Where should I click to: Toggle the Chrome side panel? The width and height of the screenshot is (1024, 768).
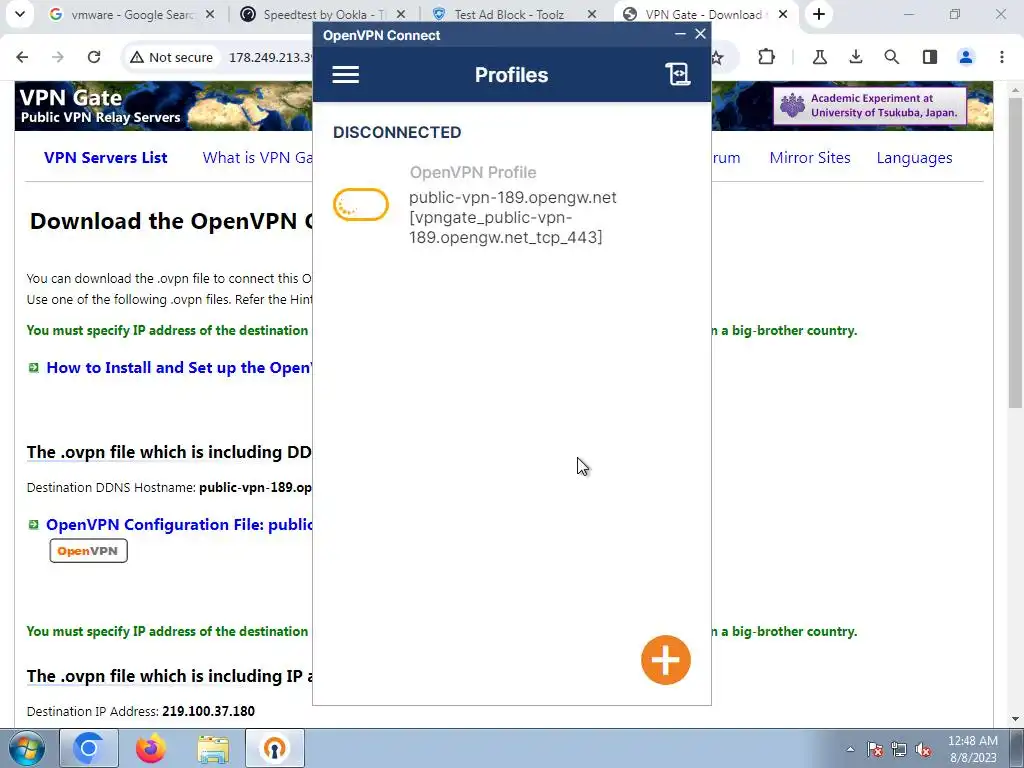930,57
